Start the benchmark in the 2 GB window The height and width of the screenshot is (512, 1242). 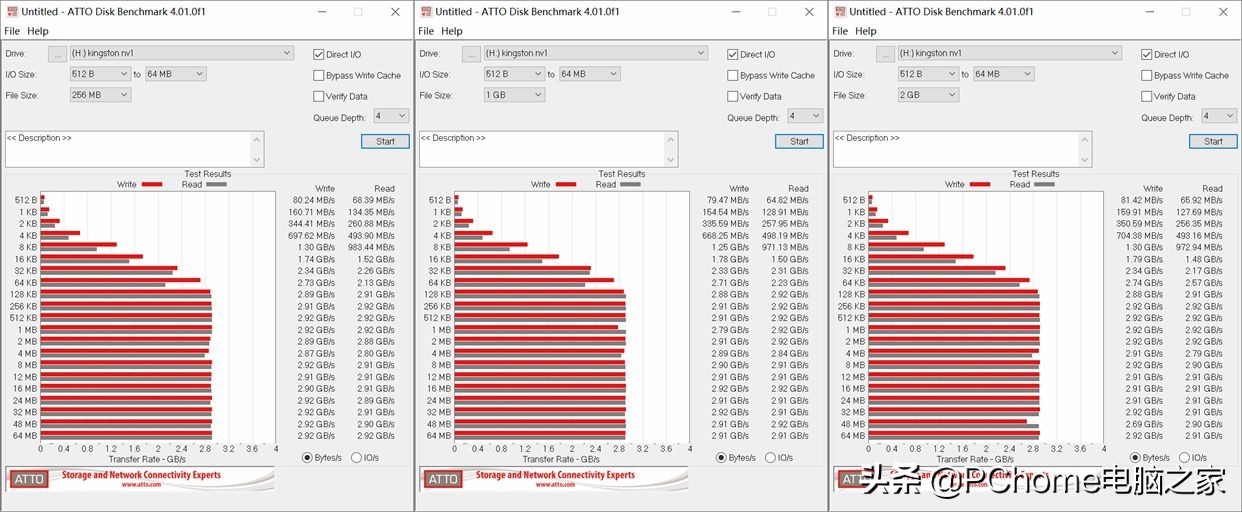click(1213, 141)
